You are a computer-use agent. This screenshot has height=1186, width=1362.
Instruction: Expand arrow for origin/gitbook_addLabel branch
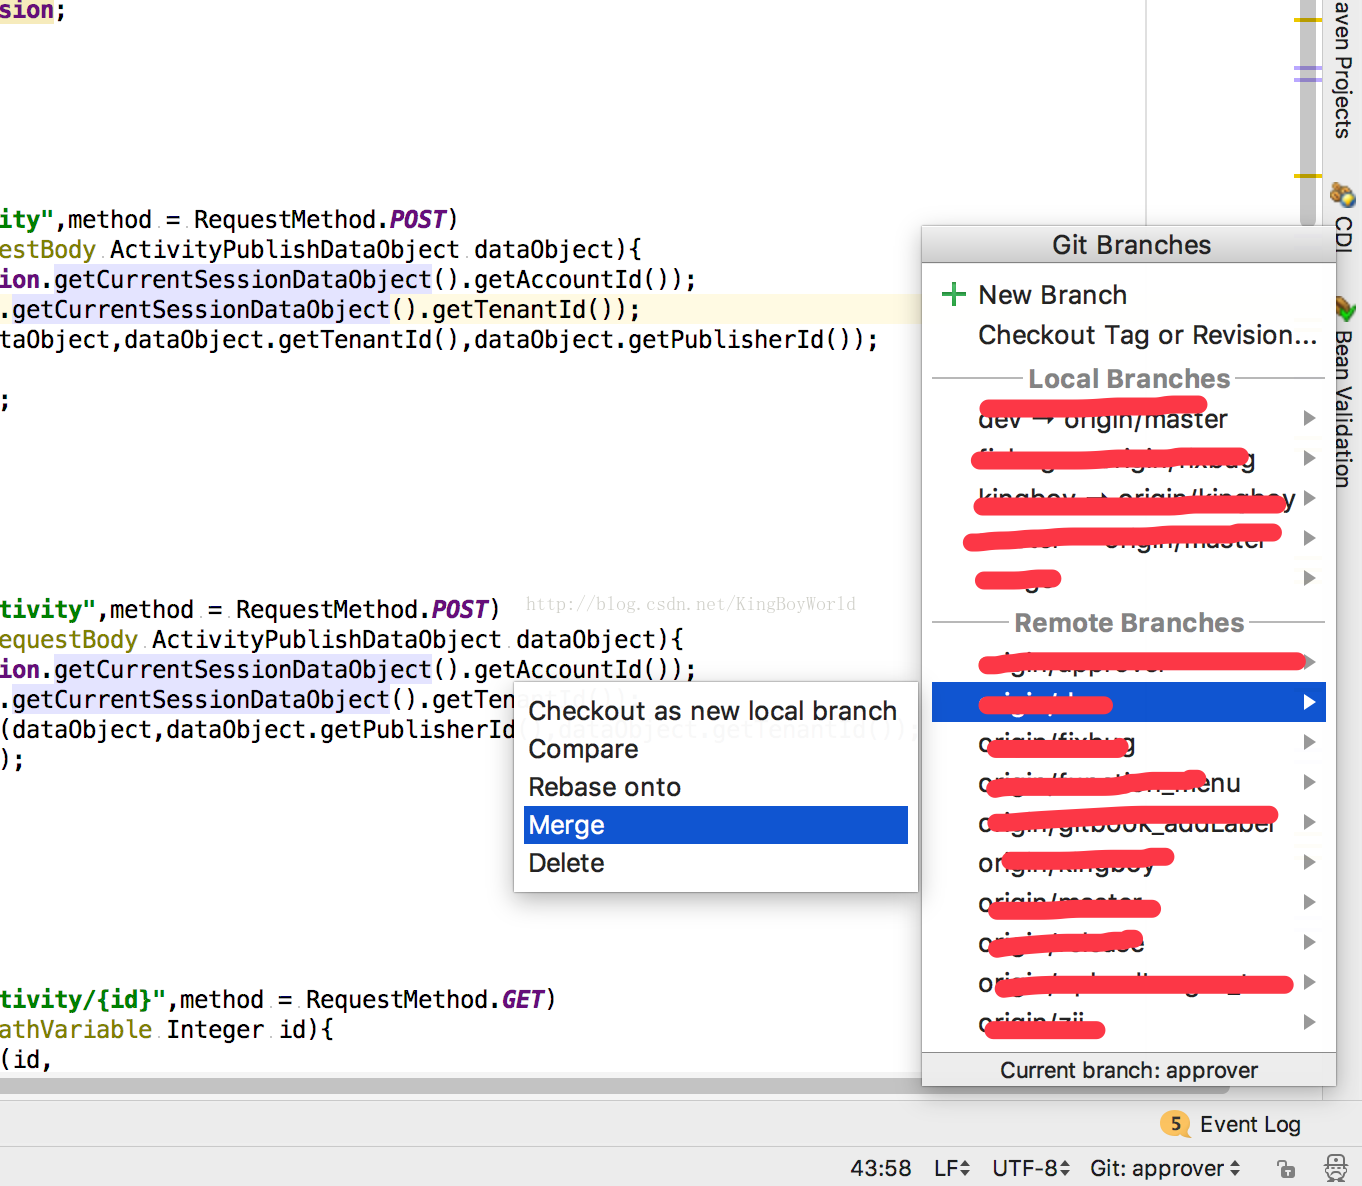point(1309,822)
